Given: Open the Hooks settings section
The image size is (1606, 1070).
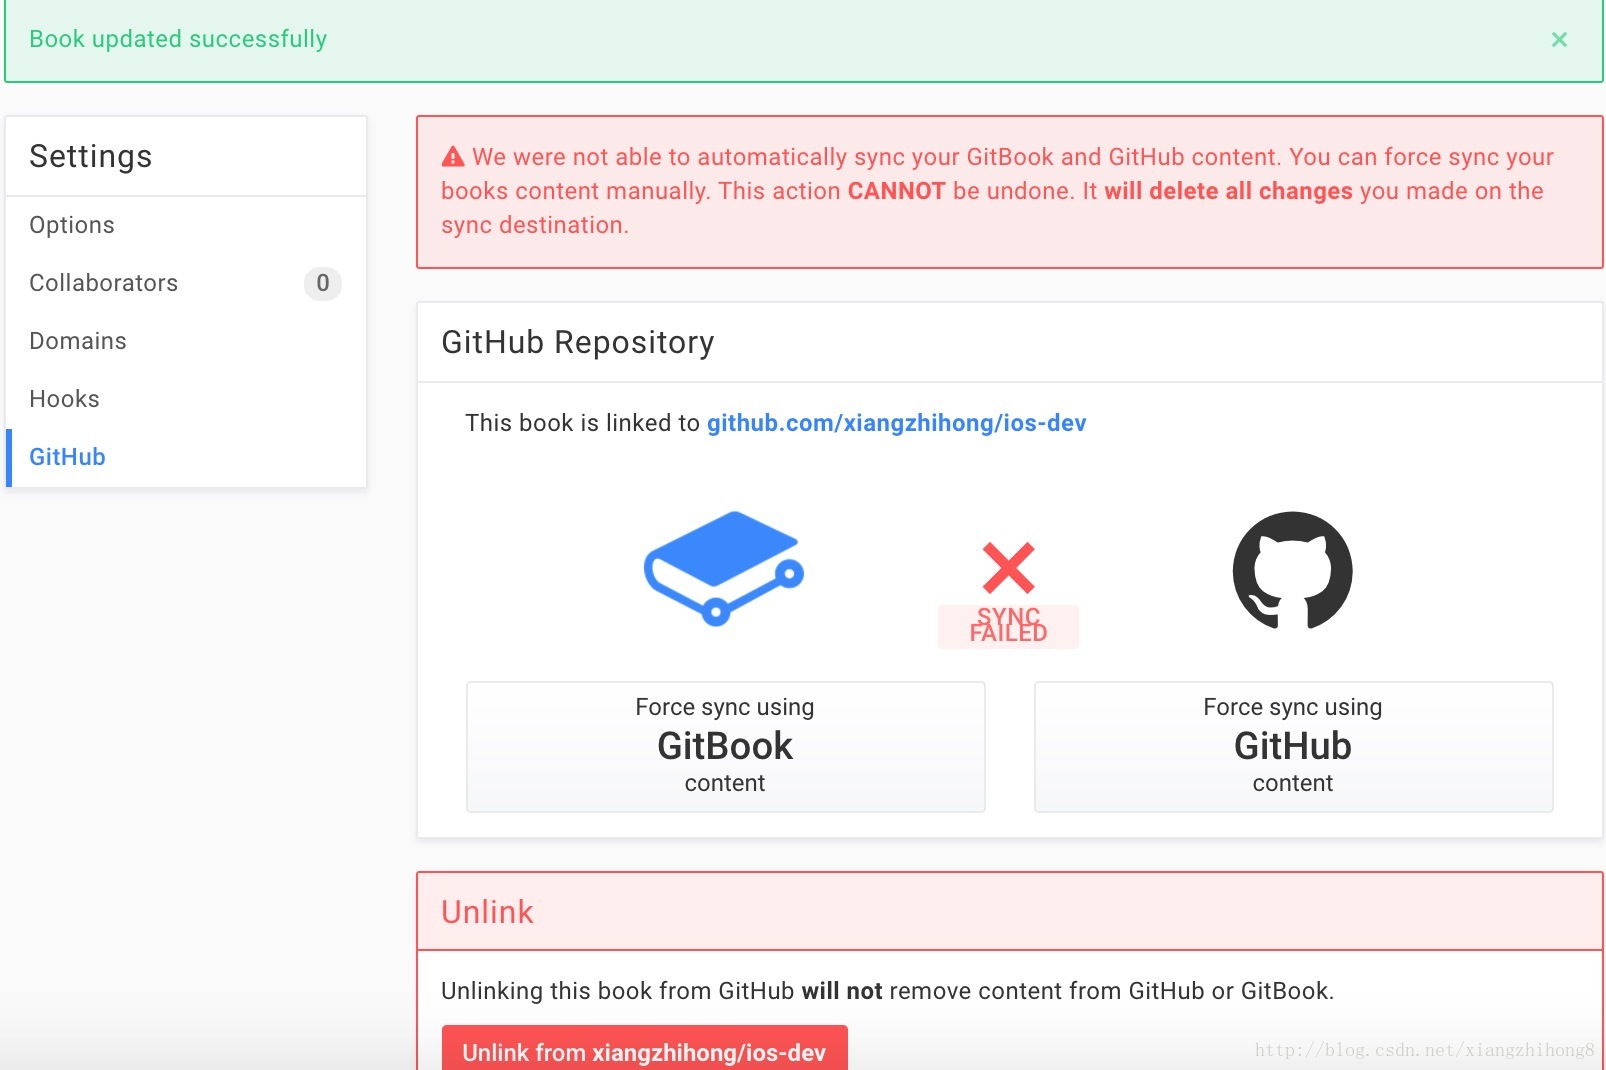Looking at the screenshot, I should click(186, 399).
